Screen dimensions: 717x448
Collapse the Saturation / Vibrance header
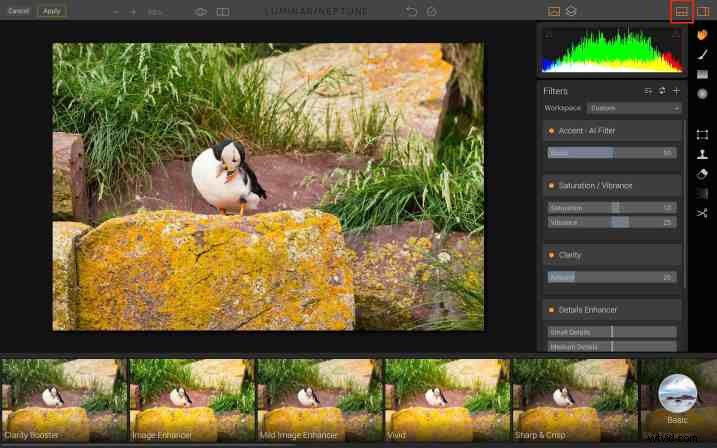612,186
